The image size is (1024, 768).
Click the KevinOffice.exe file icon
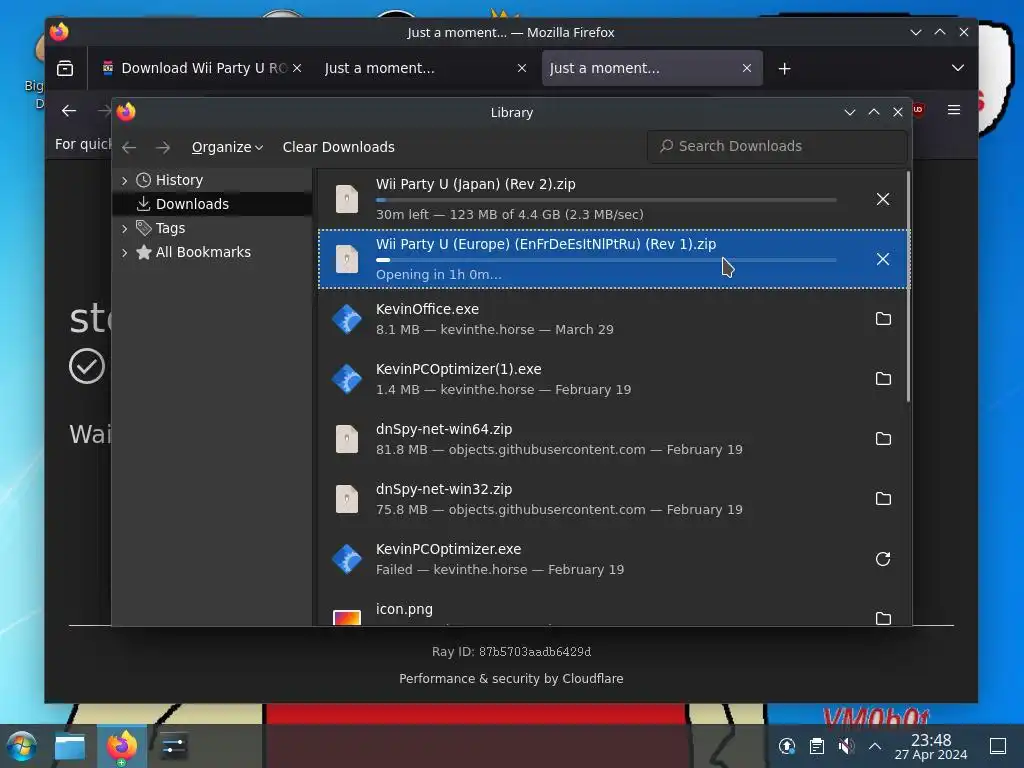(347, 319)
